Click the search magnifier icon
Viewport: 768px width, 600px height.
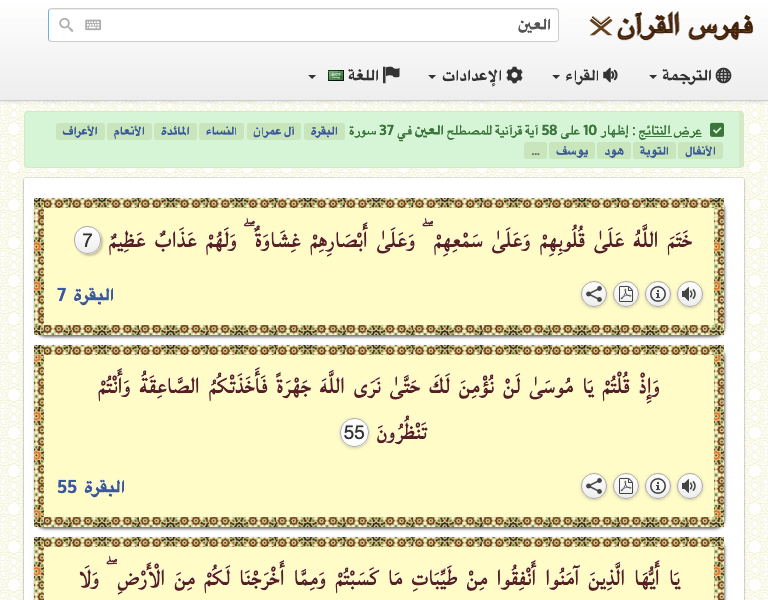pyautogui.click(x=66, y=26)
